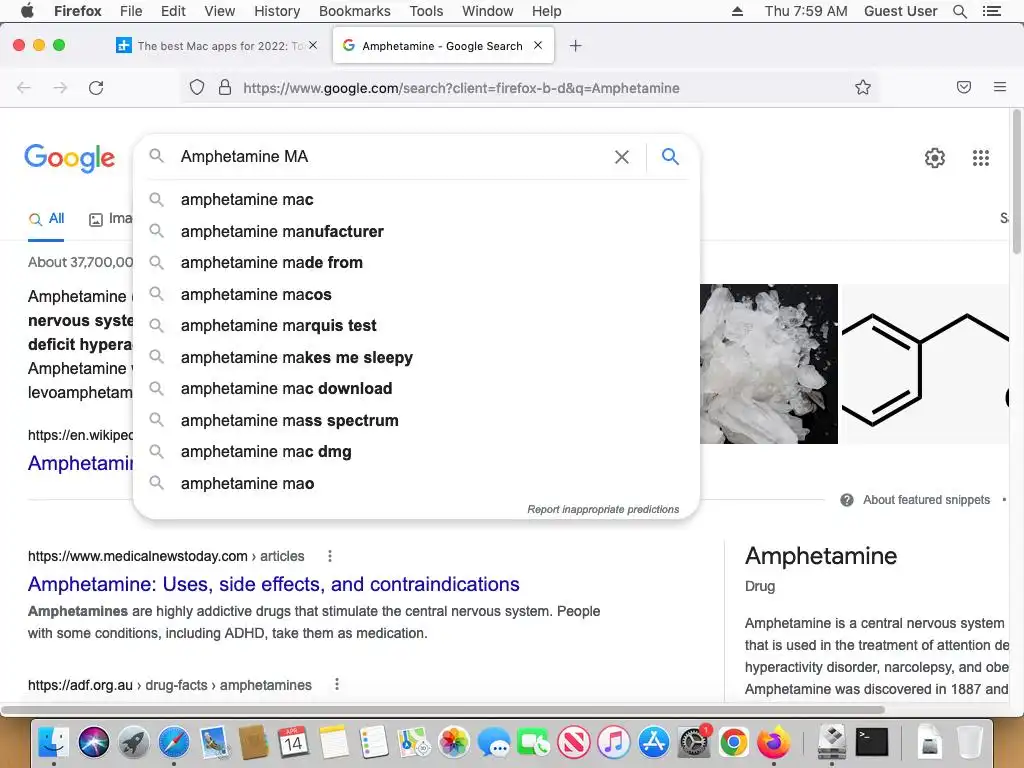
Task: Choose suggestion 'amphetamine made from'
Action: tap(416, 263)
